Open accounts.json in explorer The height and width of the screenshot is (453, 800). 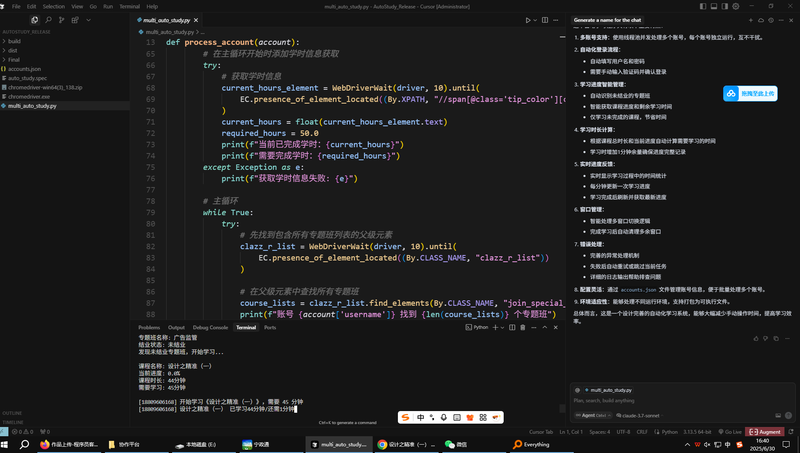[24, 69]
